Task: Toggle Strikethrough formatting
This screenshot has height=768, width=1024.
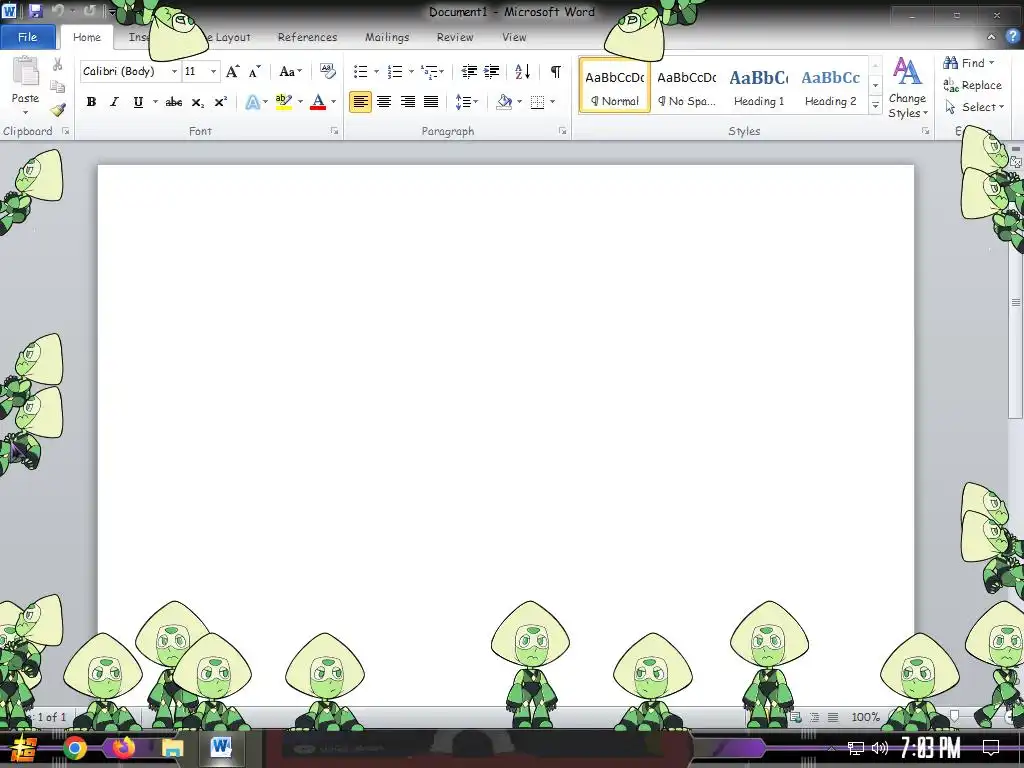Action: pos(173,102)
